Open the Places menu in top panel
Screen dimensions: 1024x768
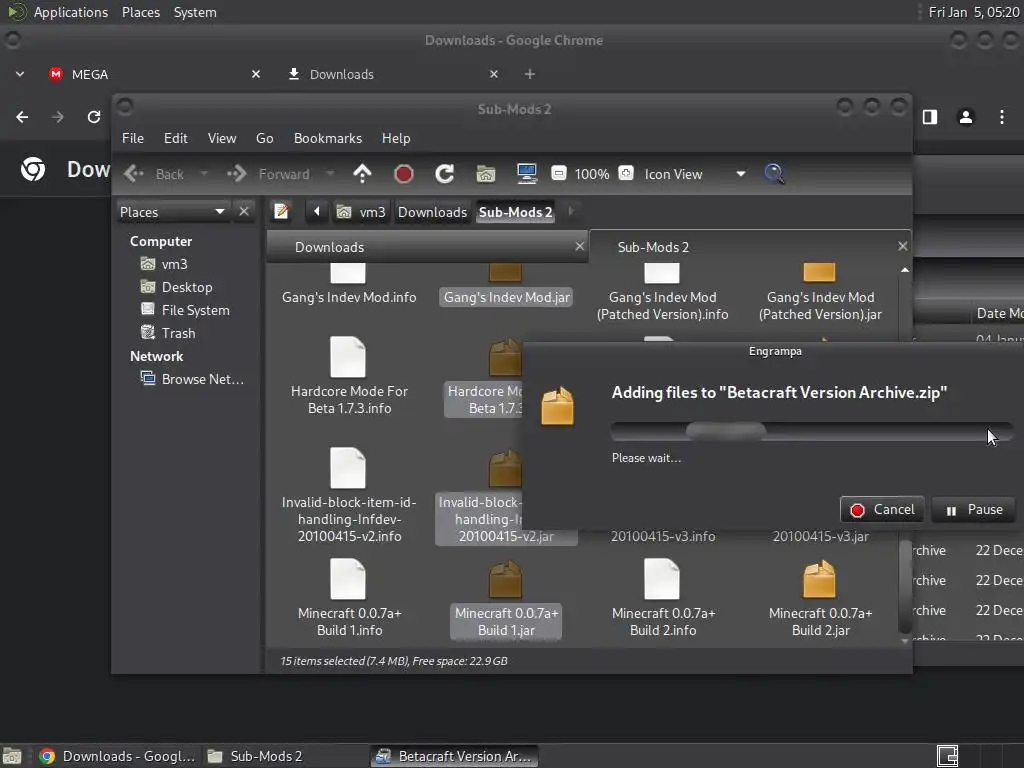(x=140, y=12)
